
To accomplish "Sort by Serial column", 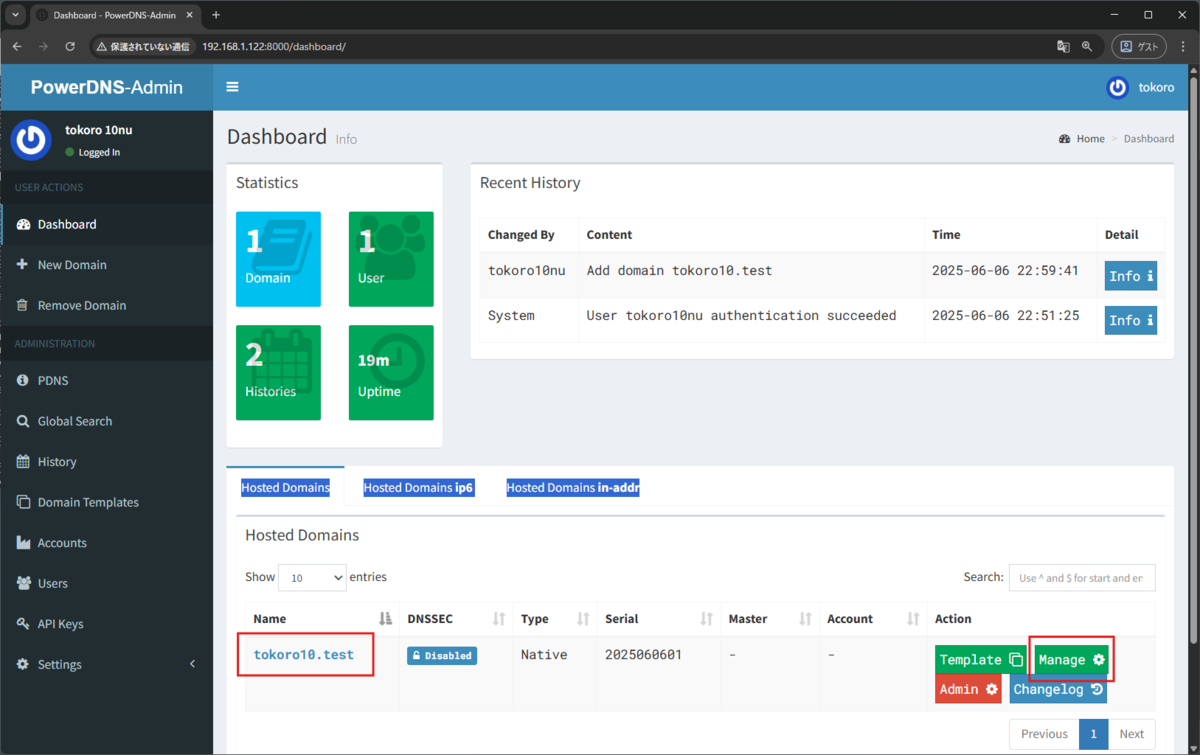I will coord(659,619).
